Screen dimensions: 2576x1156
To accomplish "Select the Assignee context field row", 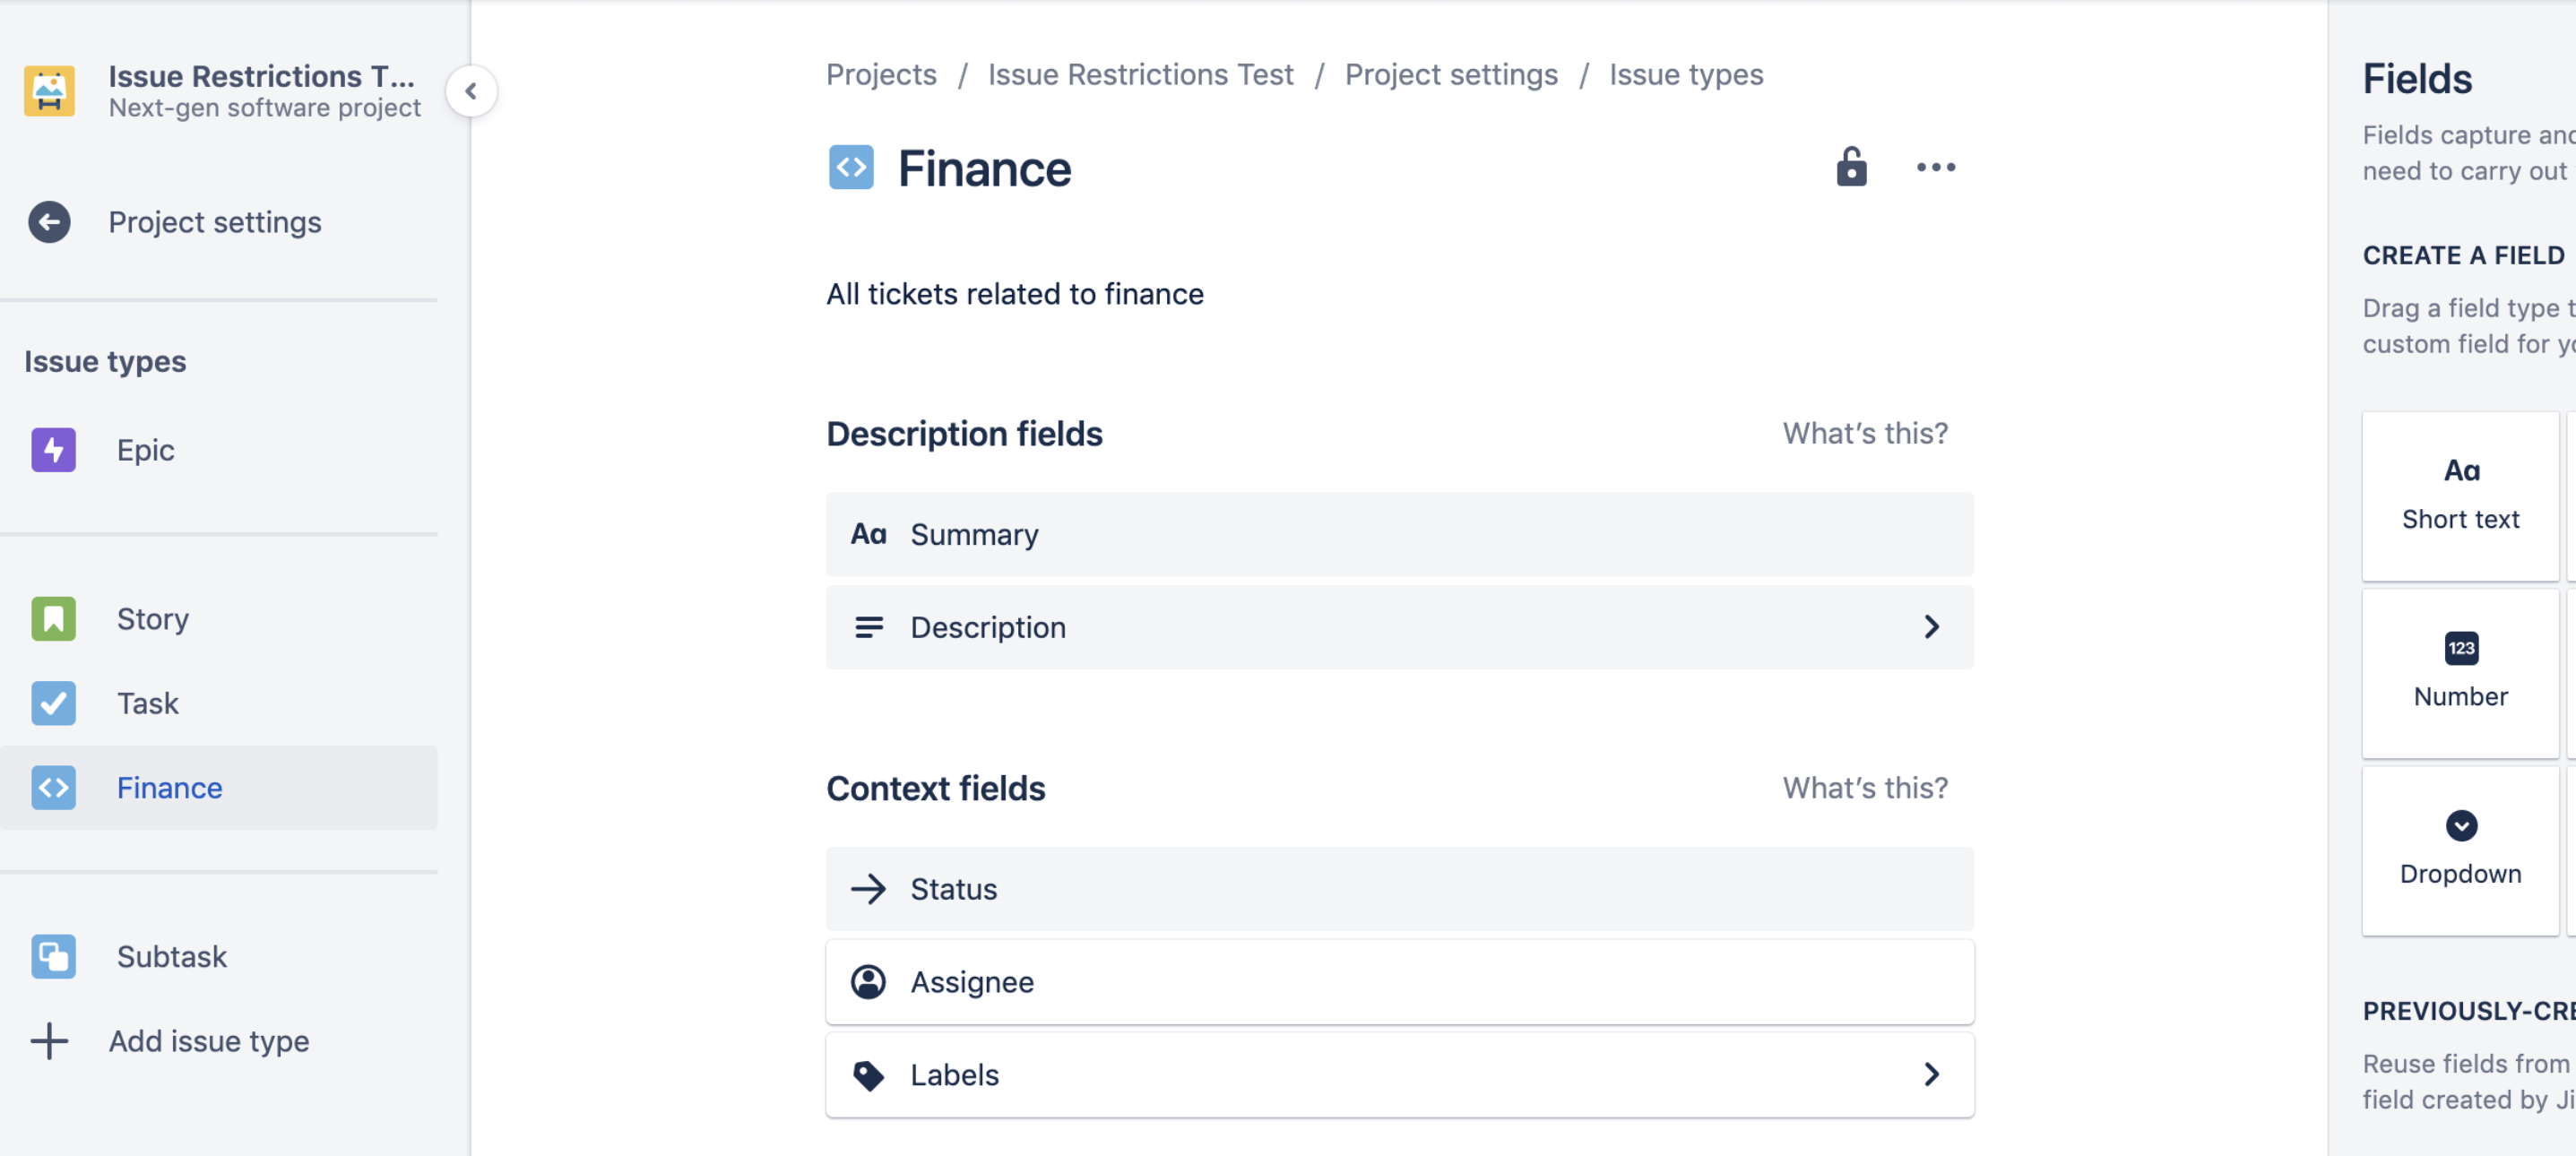I will tap(1399, 981).
